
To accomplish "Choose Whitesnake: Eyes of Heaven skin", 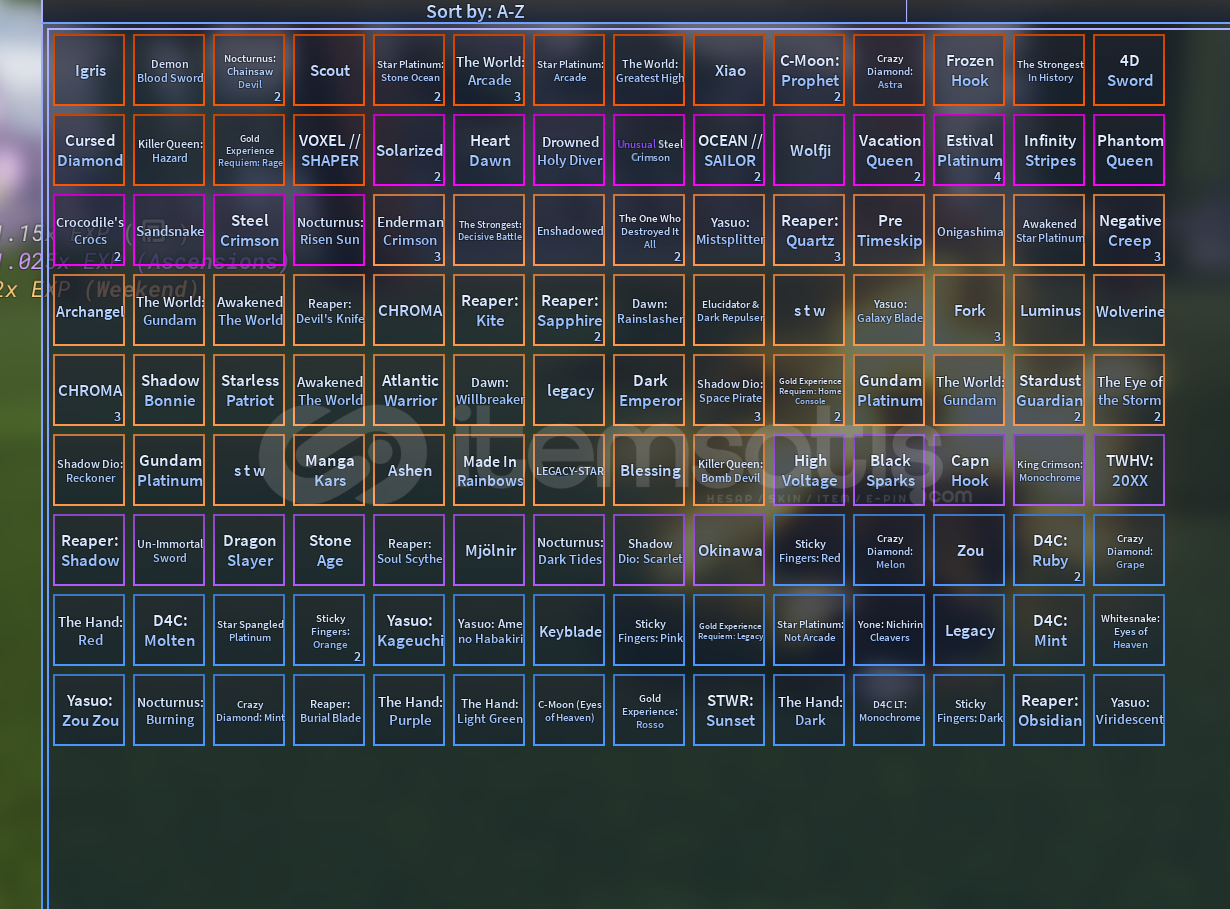I will click(1130, 631).
